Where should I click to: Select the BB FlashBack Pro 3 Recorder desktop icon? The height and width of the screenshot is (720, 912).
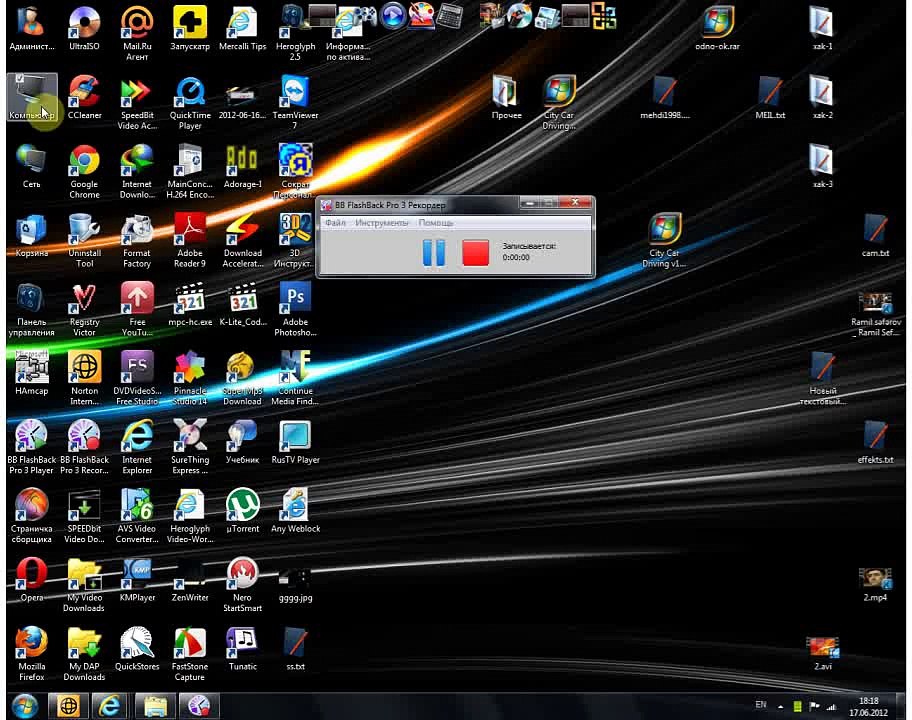click(x=84, y=448)
